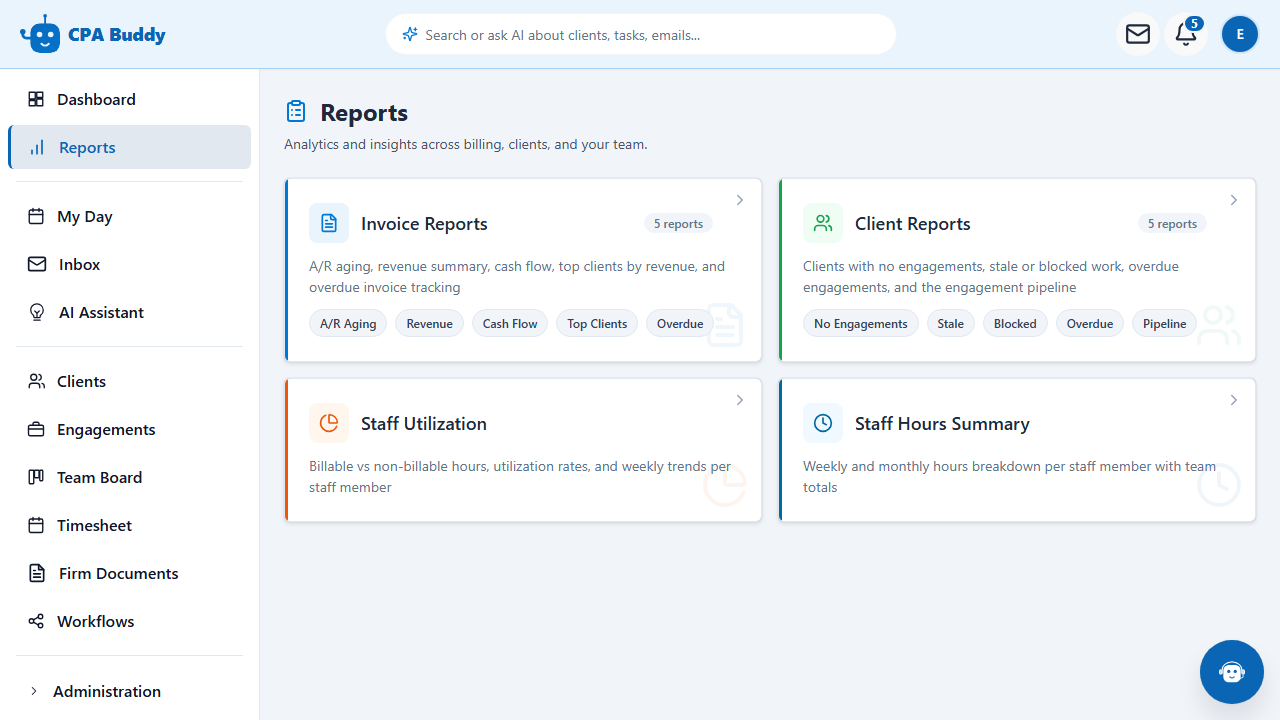Open the Blocked work report chip
The image size is (1280, 720).
pyautogui.click(x=1015, y=323)
